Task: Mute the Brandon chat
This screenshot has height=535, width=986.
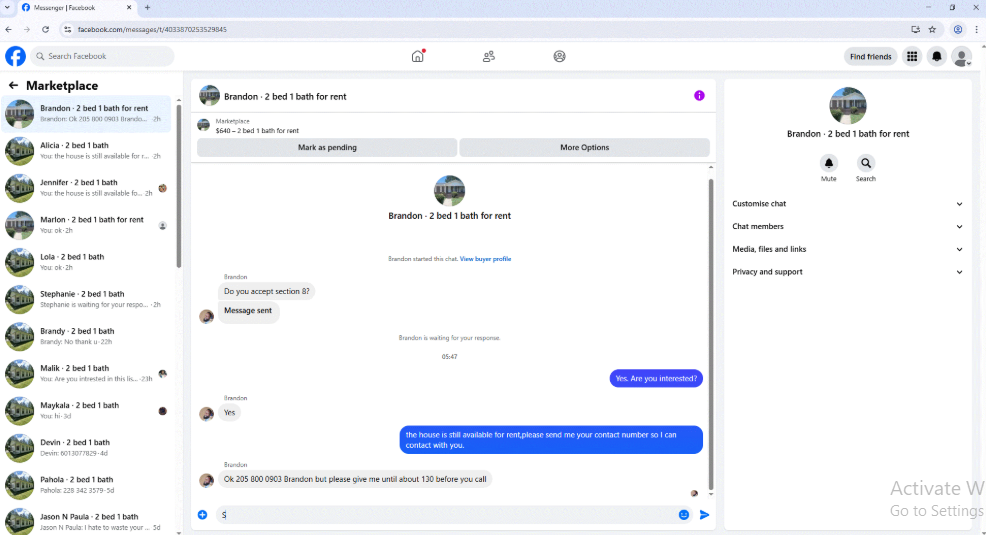Action: (x=829, y=163)
